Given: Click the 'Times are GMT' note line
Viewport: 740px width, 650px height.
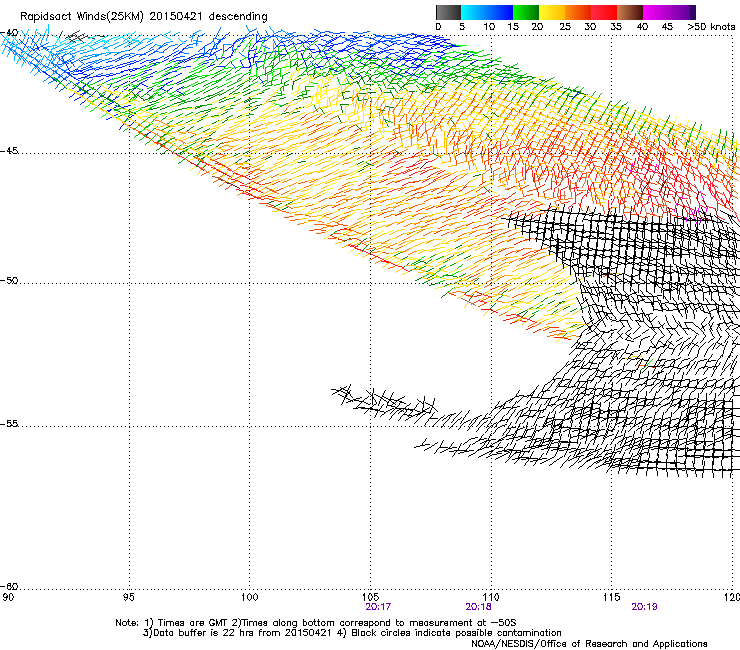Looking at the screenshot, I should coord(316,623).
